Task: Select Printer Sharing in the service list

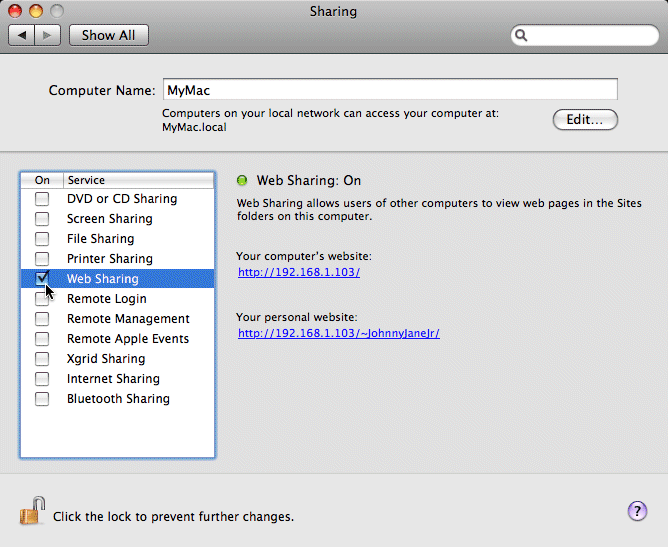Action: point(109,259)
